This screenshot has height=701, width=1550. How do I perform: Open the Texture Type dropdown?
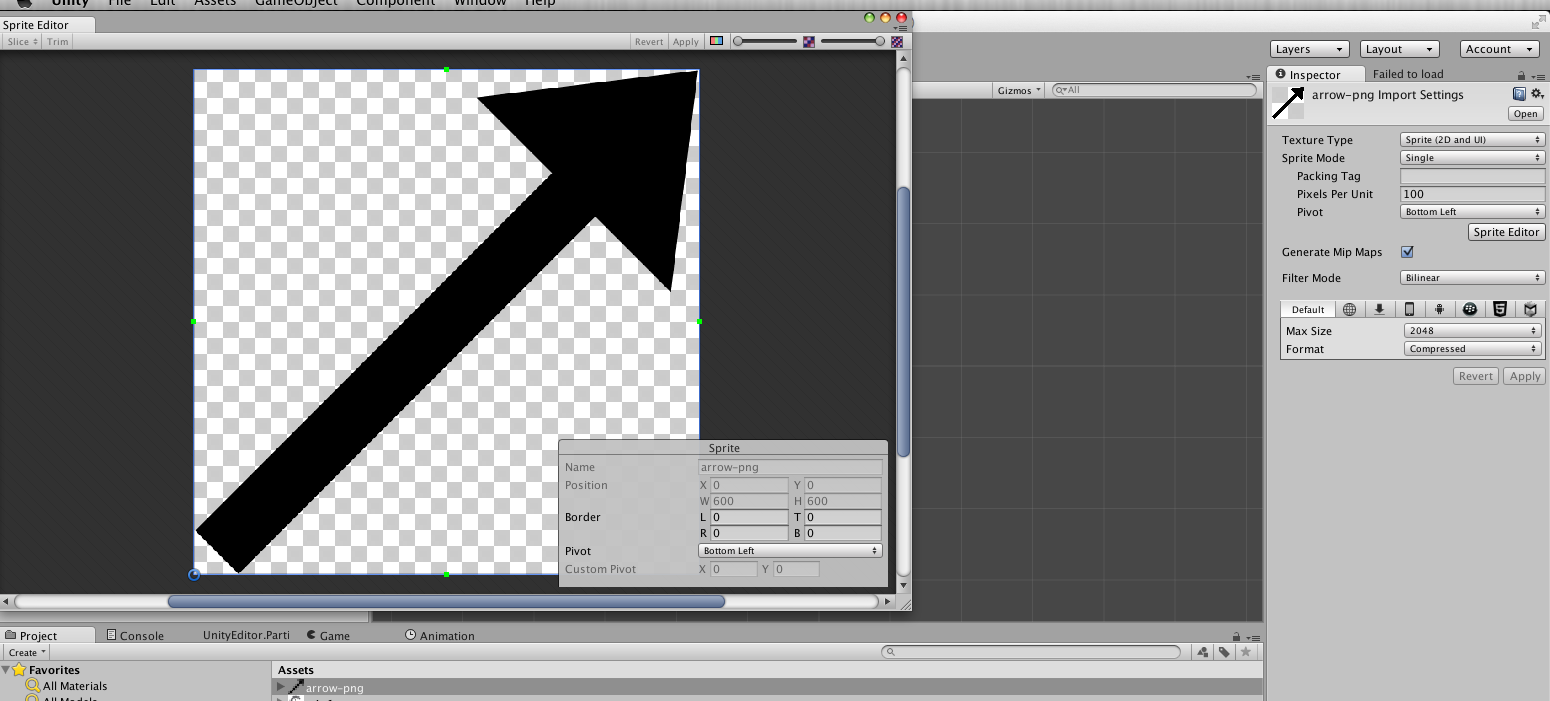click(1473, 140)
